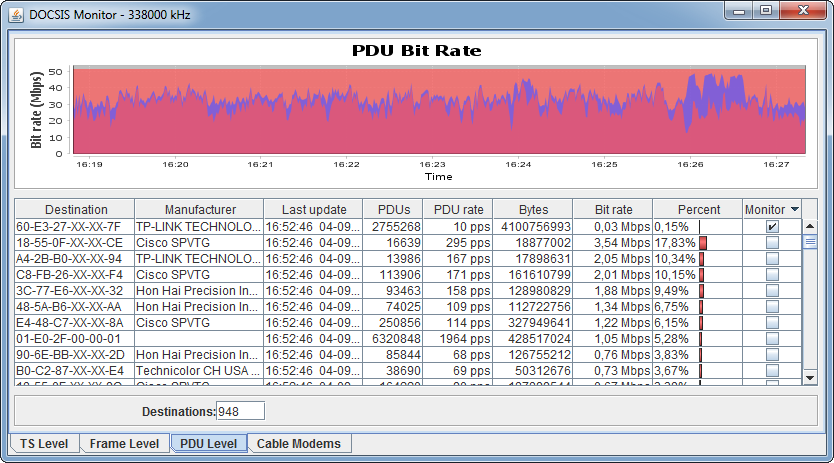Screen dimensions: 834x463
Task: Click the Percent column header
Action: click(x=698, y=209)
